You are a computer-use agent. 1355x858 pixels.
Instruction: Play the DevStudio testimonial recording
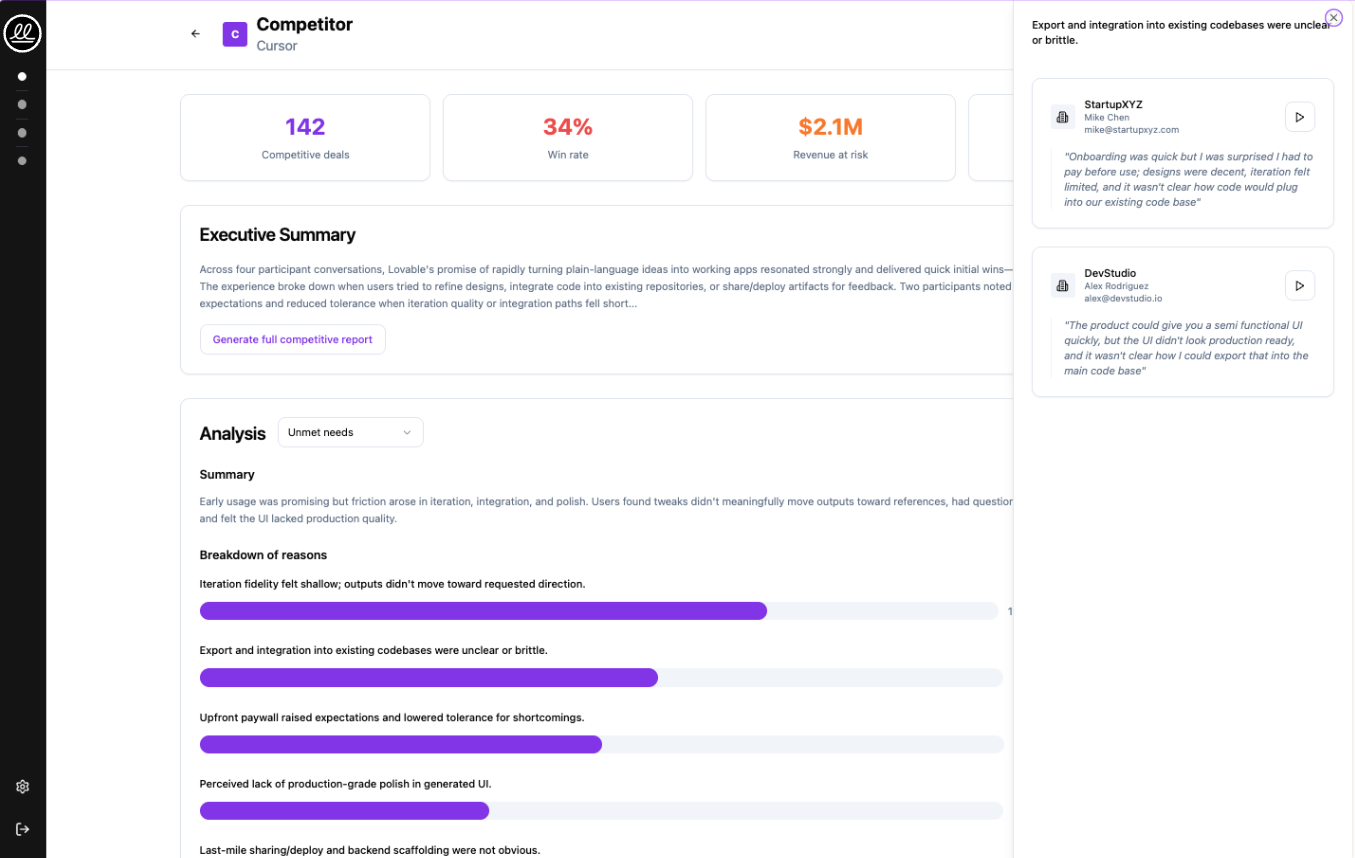[1299, 285]
